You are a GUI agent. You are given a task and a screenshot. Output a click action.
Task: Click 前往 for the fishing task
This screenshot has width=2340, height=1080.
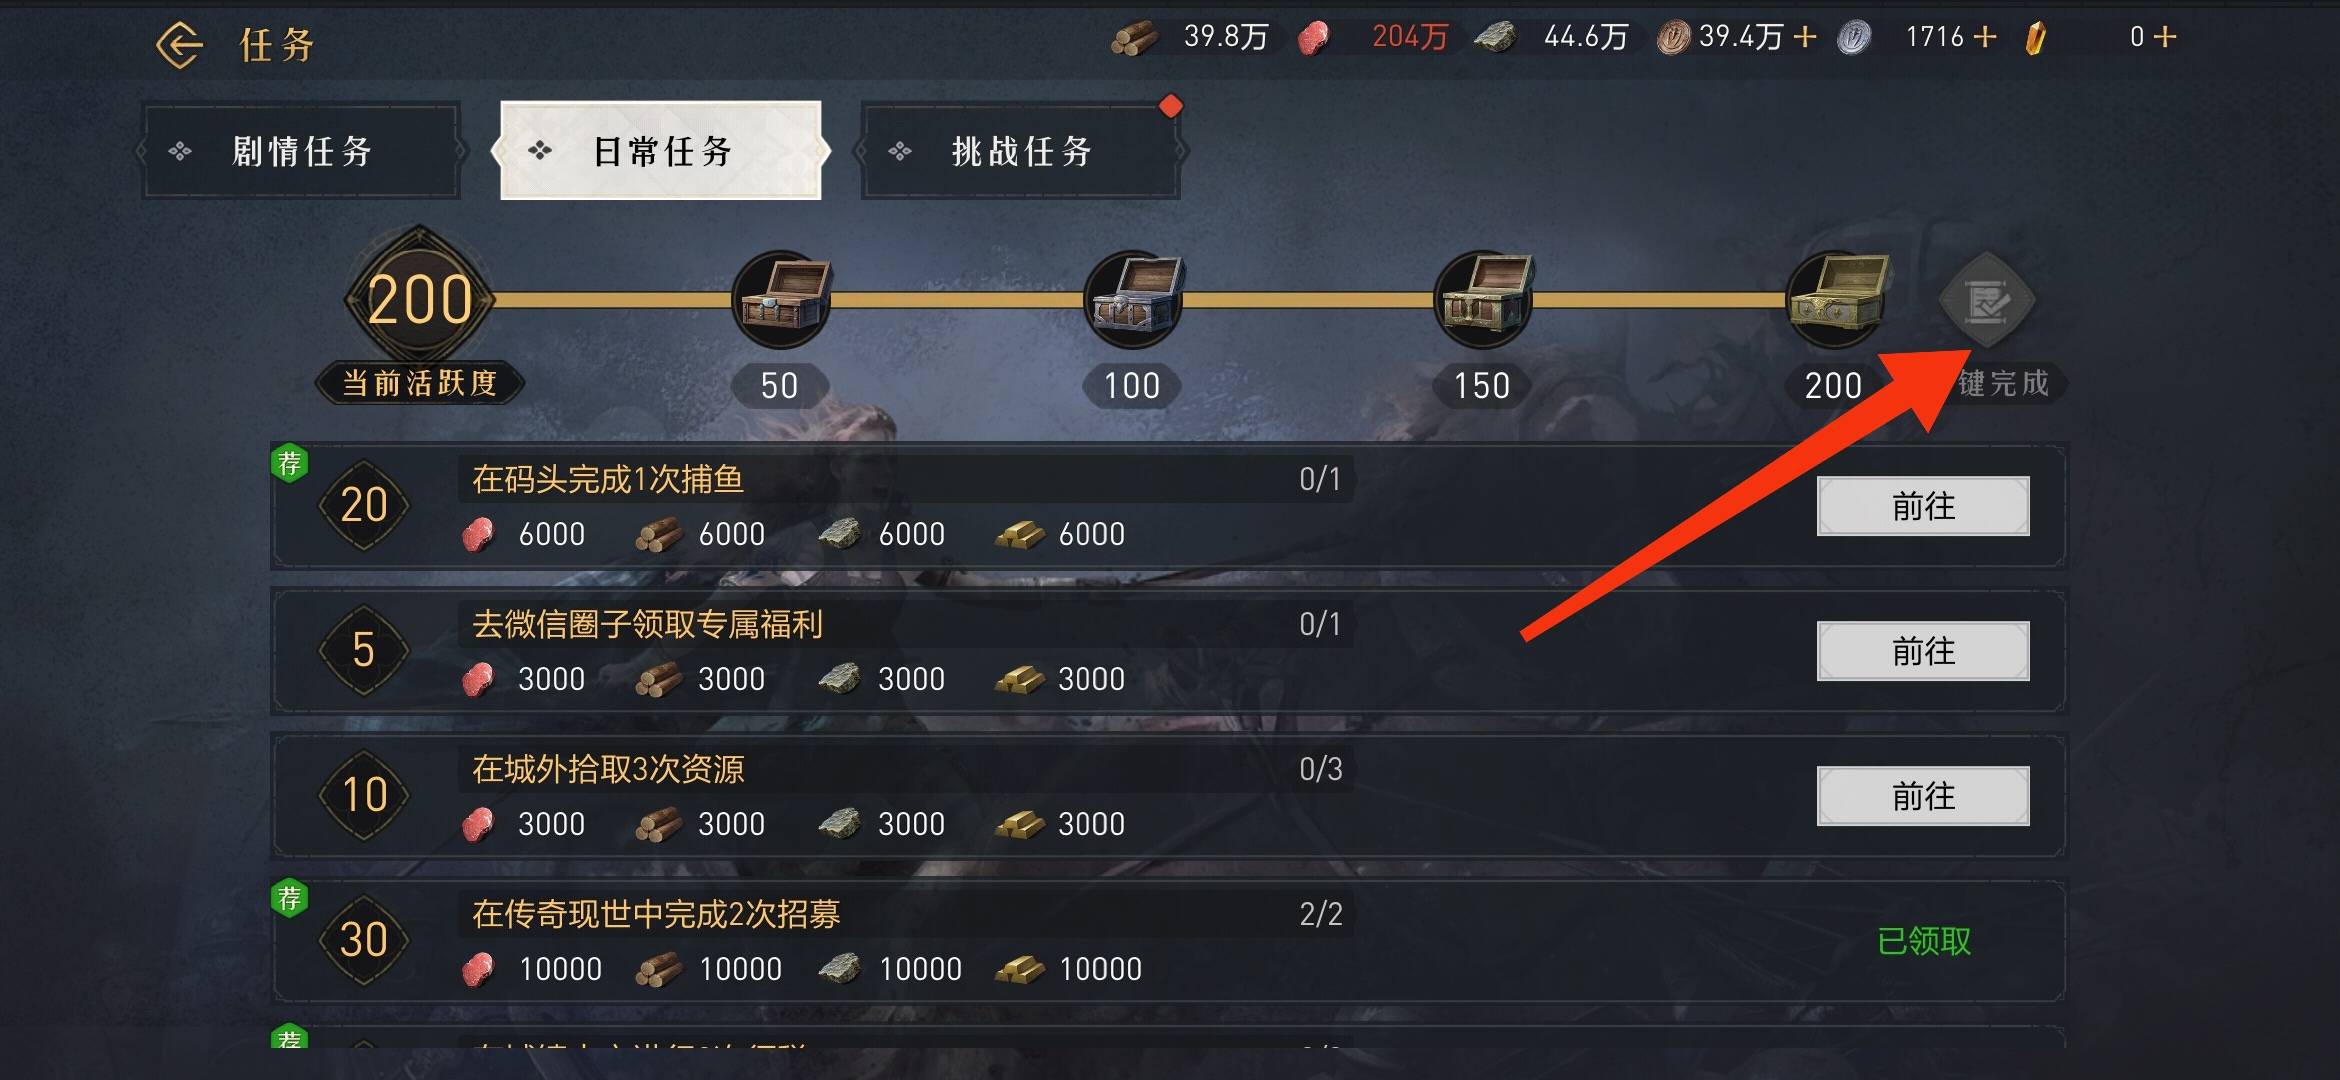tap(1923, 506)
